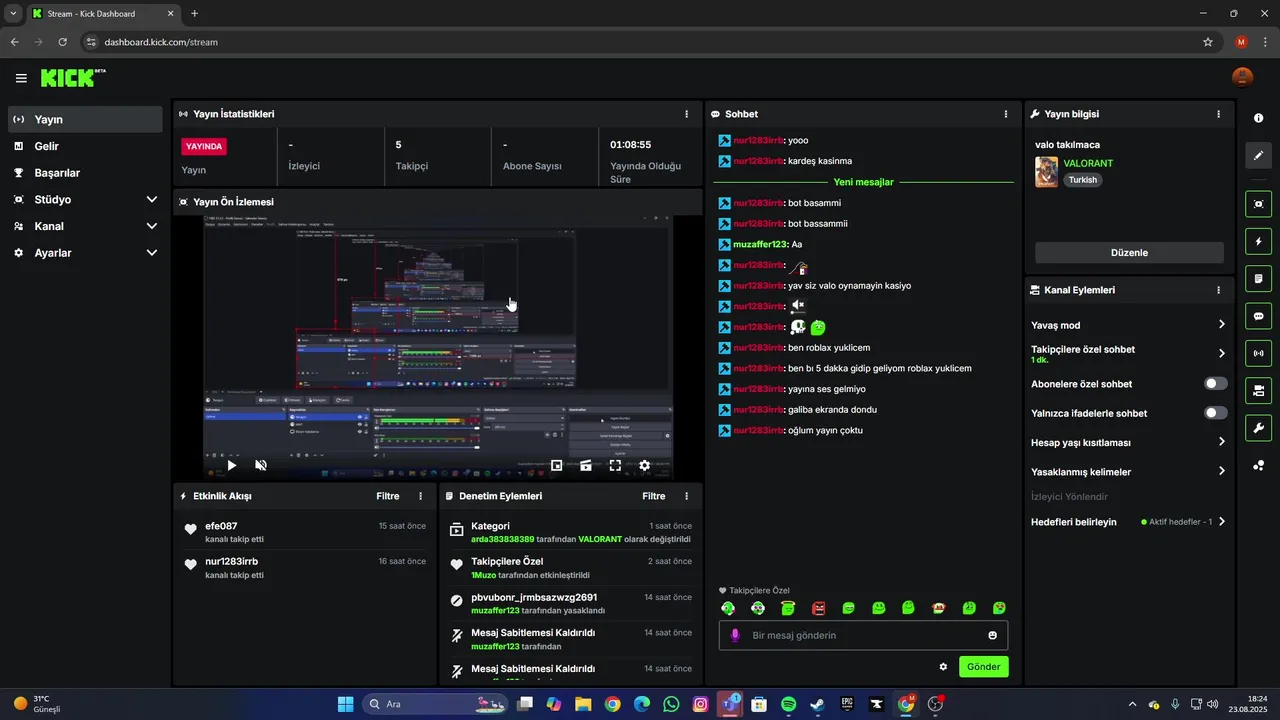Click efe087 in activity feed
This screenshot has width=1280, height=720.
(x=221, y=526)
